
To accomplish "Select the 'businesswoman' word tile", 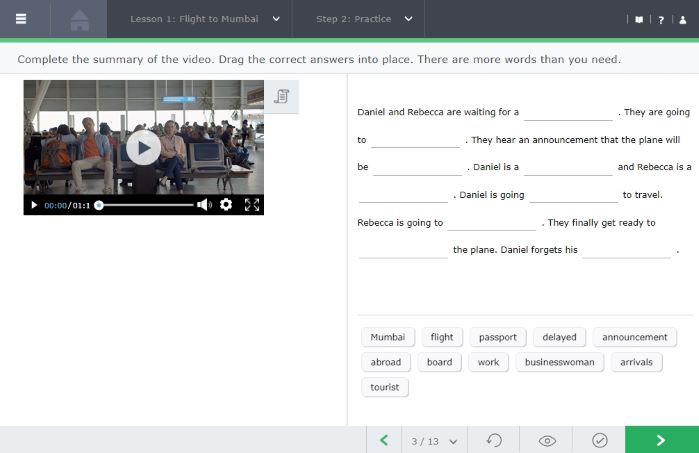I will coord(559,362).
